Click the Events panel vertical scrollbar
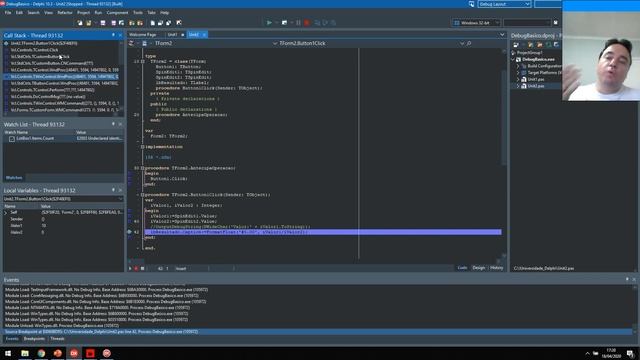 [634, 310]
